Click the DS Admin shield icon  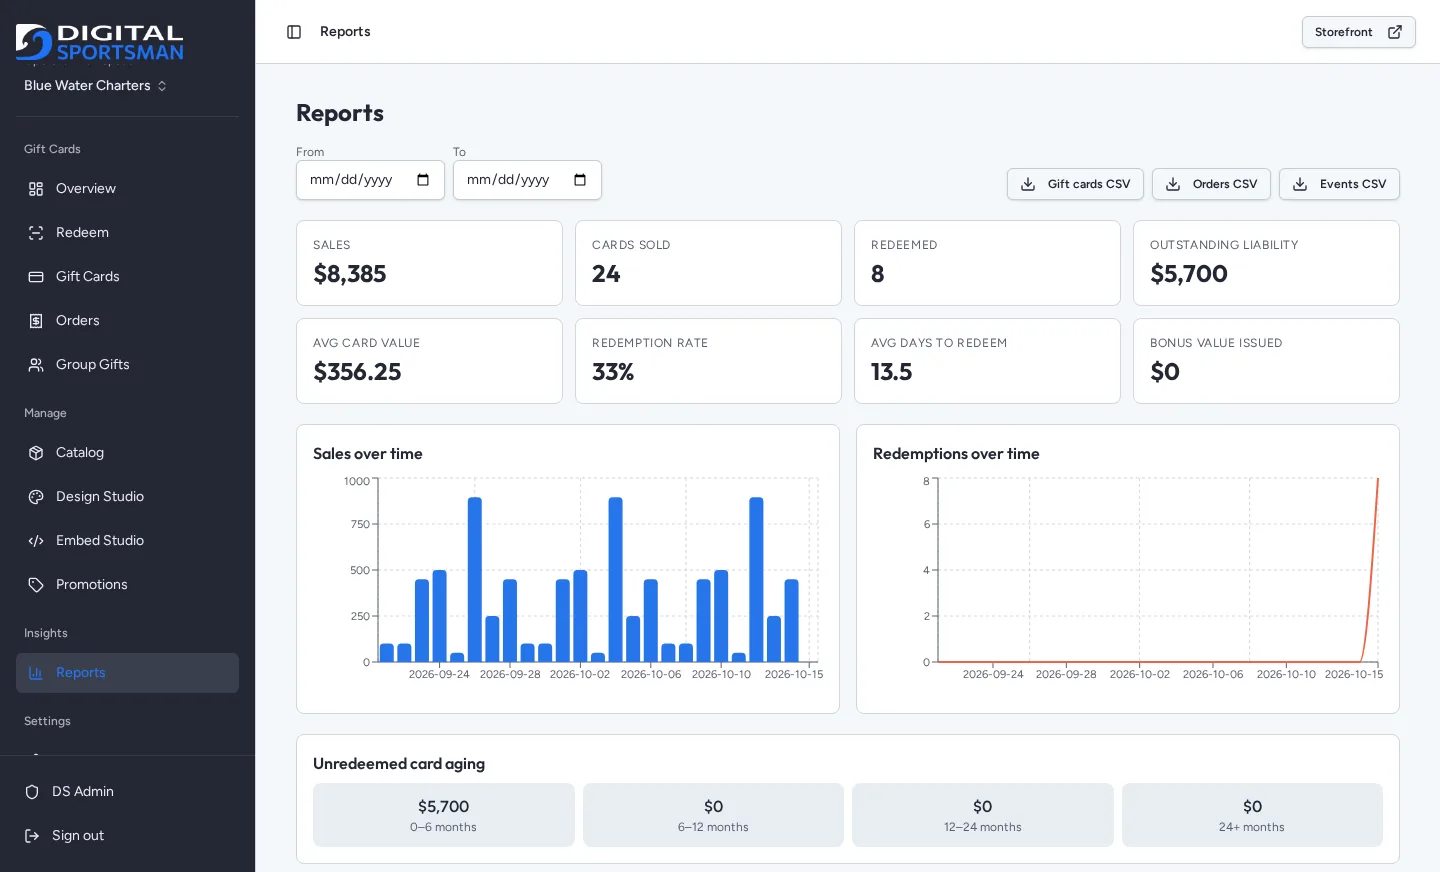click(x=32, y=792)
